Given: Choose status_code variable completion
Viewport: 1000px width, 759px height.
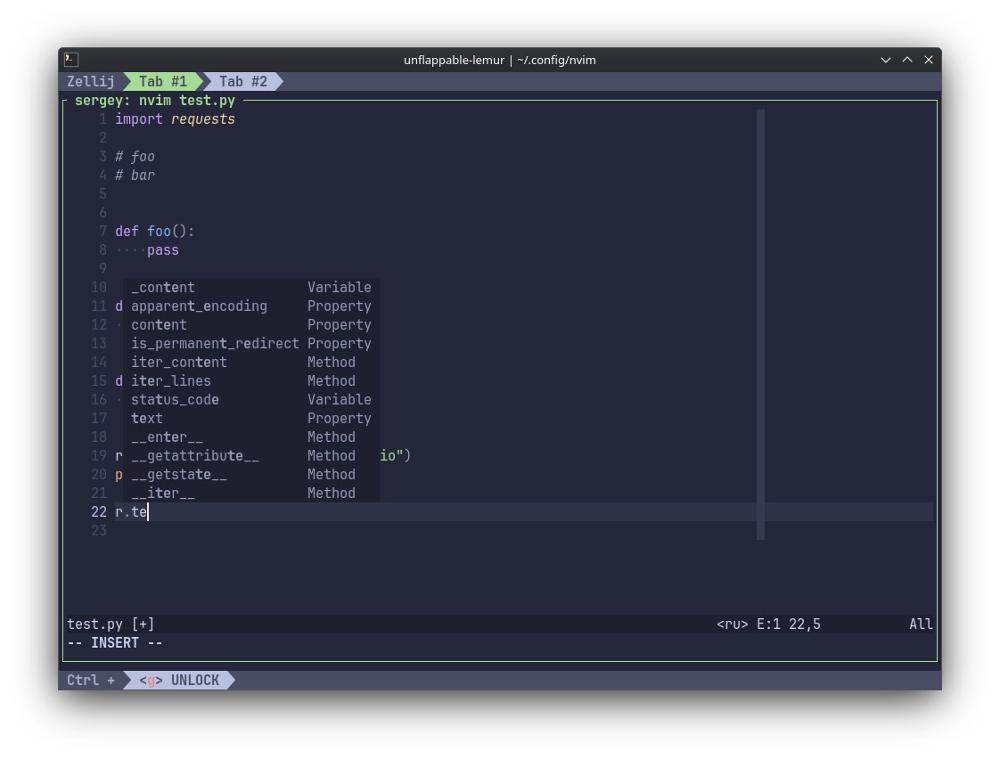Looking at the screenshot, I should [251, 399].
